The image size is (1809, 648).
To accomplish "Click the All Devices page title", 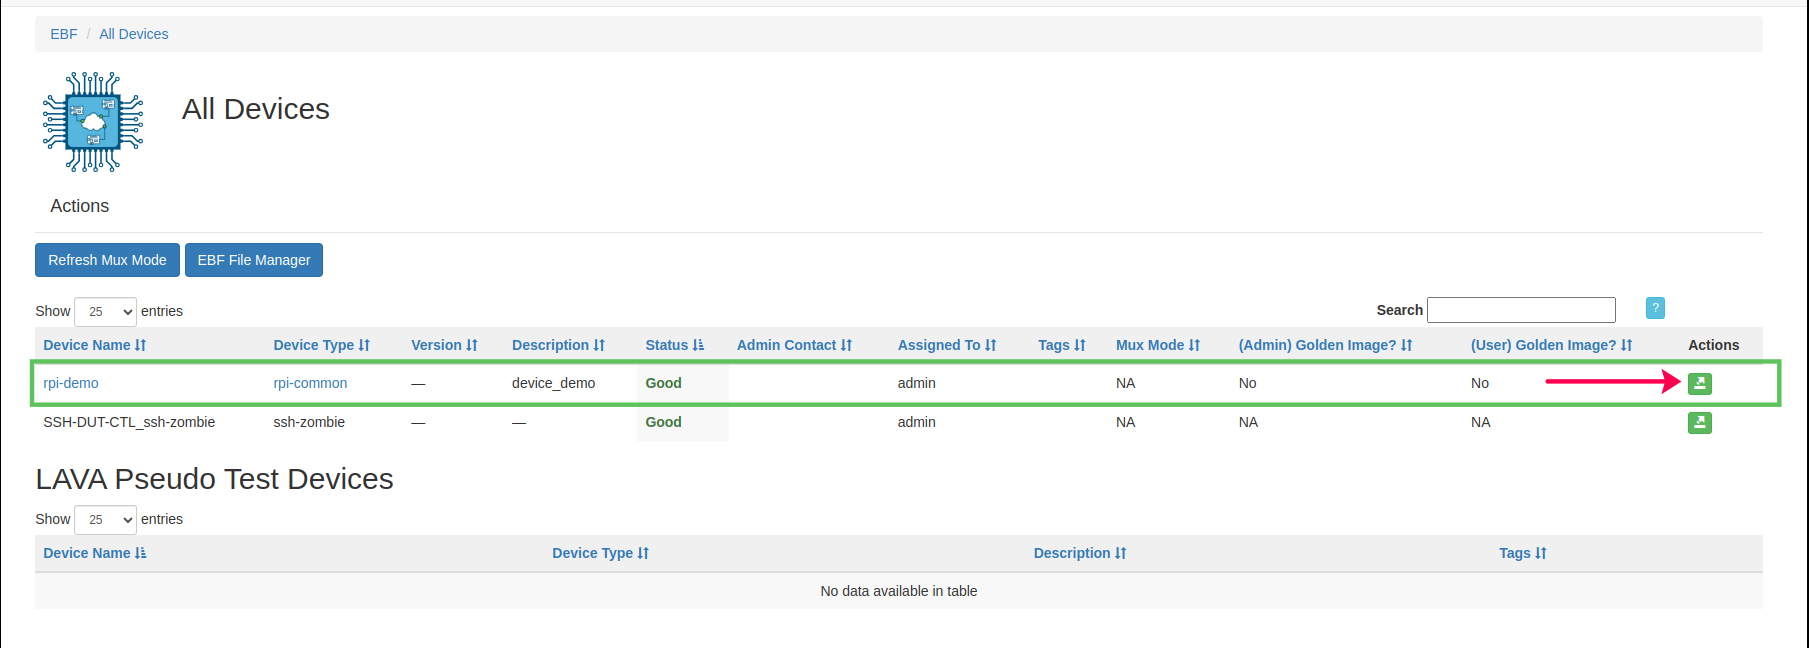I will click(256, 109).
